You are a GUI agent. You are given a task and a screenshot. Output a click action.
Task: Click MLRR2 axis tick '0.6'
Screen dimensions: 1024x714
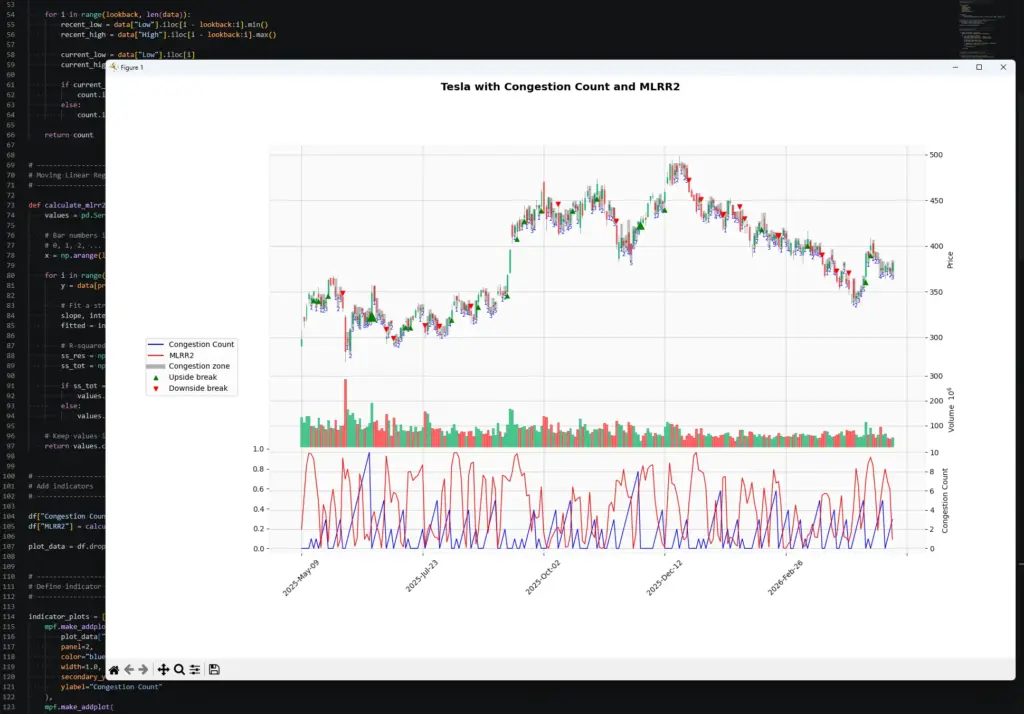258,489
